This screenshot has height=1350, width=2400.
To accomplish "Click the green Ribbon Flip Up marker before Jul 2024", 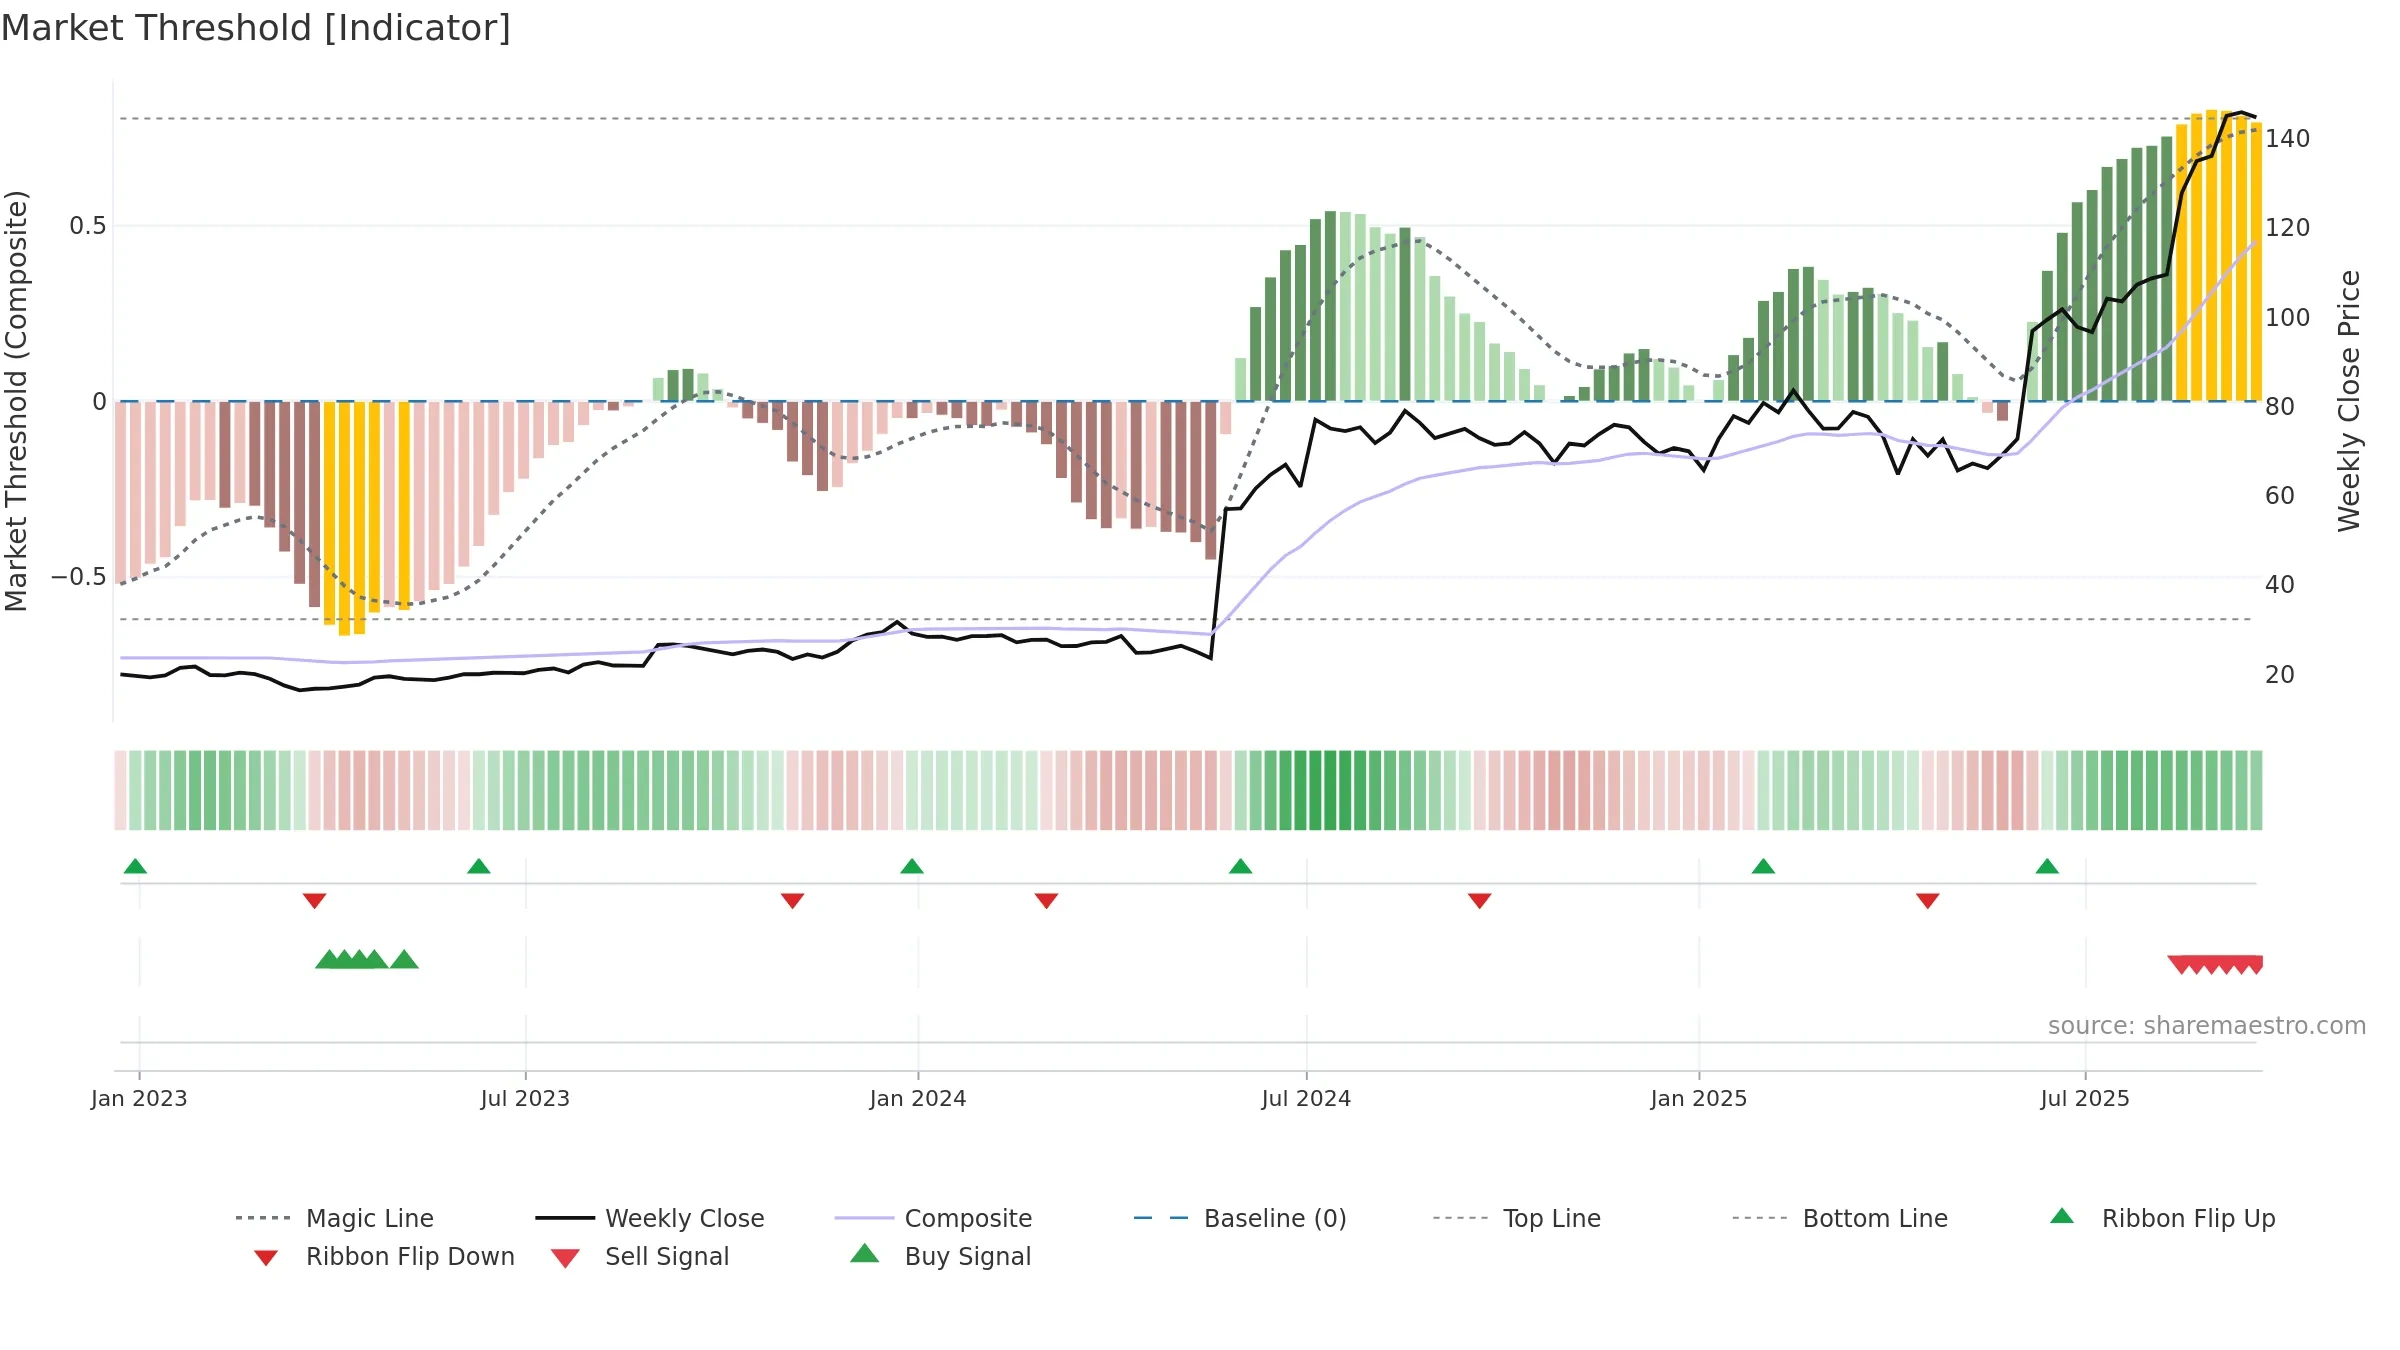I will pos(1241,866).
